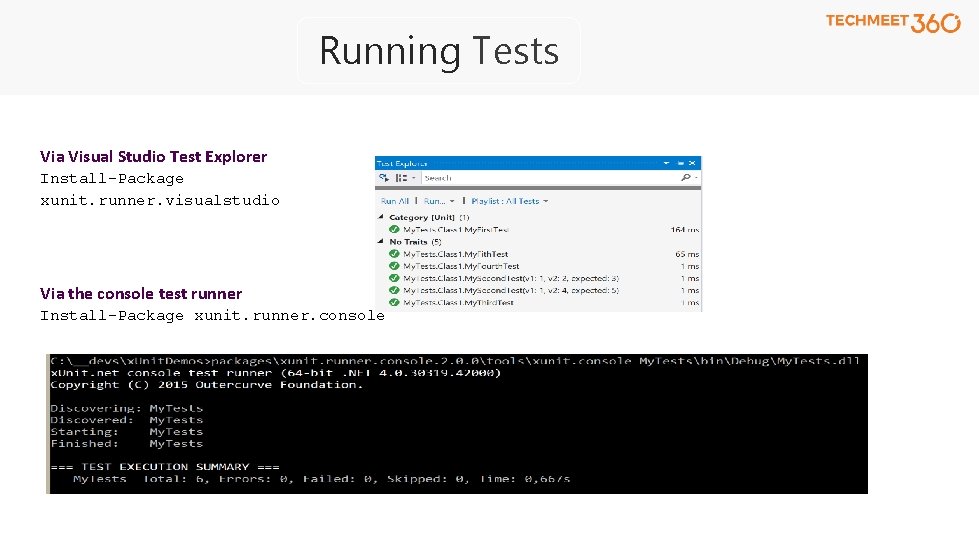Select the MyThirdTest row
The width and height of the screenshot is (979, 551).
point(538,303)
